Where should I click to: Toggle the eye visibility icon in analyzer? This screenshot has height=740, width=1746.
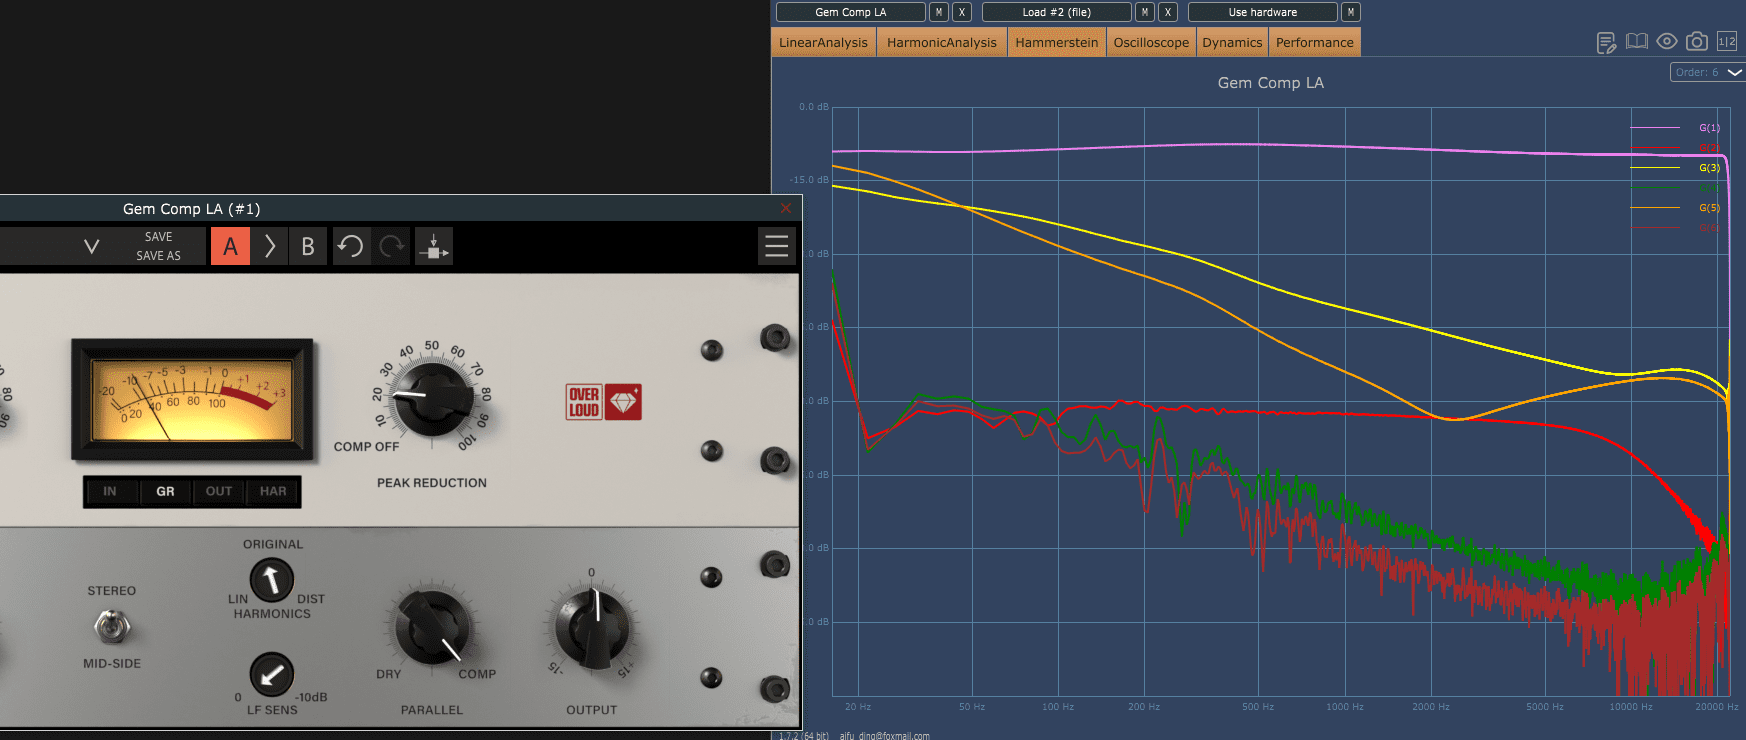[x=1666, y=41]
